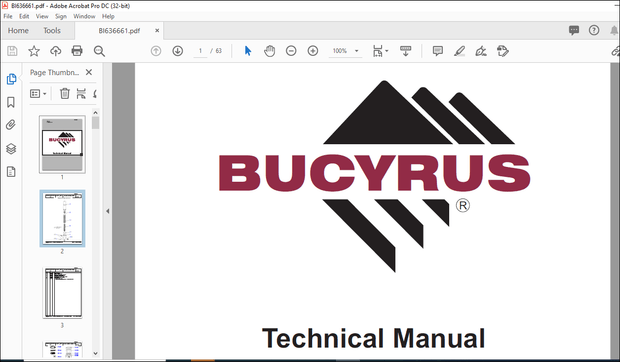This screenshot has height=362, width=620.
Task: Open the share link icon
Action: point(615,51)
